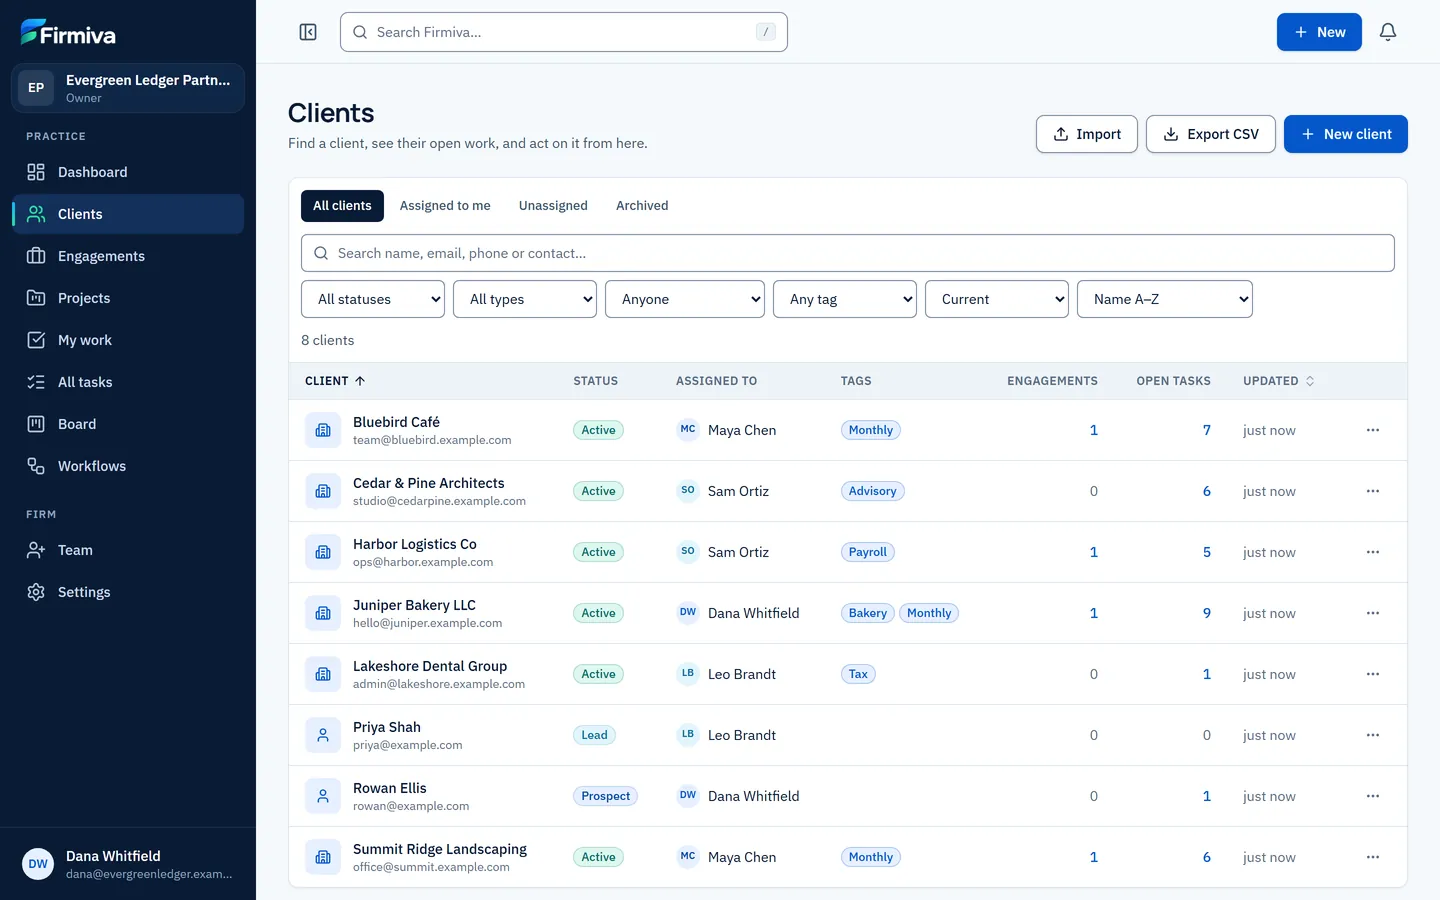Viewport: 1440px width, 900px height.
Task: Open the Current period dropdown
Action: click(x=997, y=299)
